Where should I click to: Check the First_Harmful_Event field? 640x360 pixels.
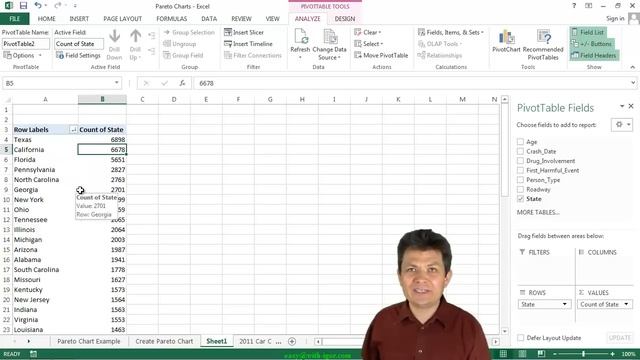click(520, 170)
